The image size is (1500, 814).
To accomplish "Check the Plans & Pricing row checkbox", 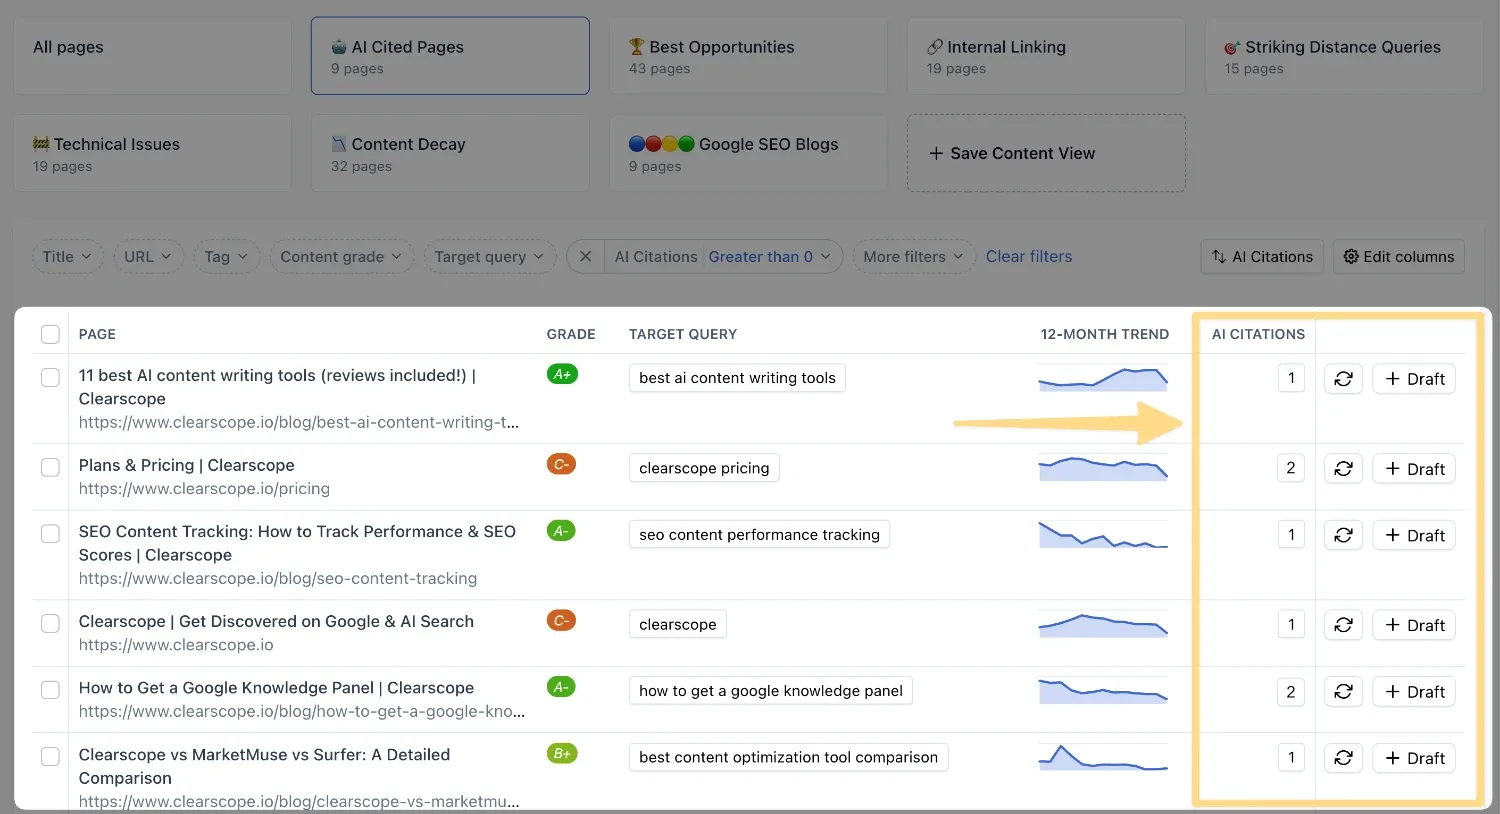I will (50, 467).
